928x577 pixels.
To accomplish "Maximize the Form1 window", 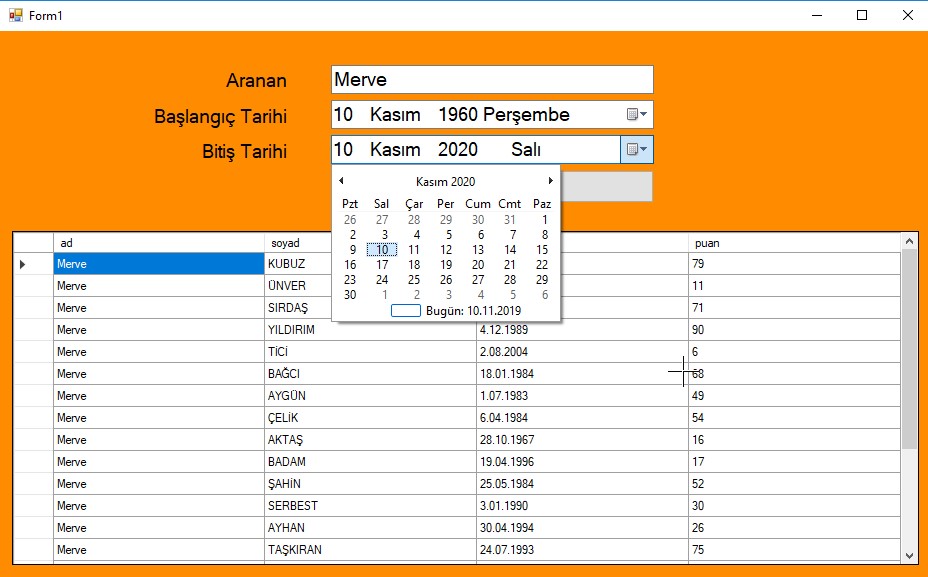I will click(862, 15).
